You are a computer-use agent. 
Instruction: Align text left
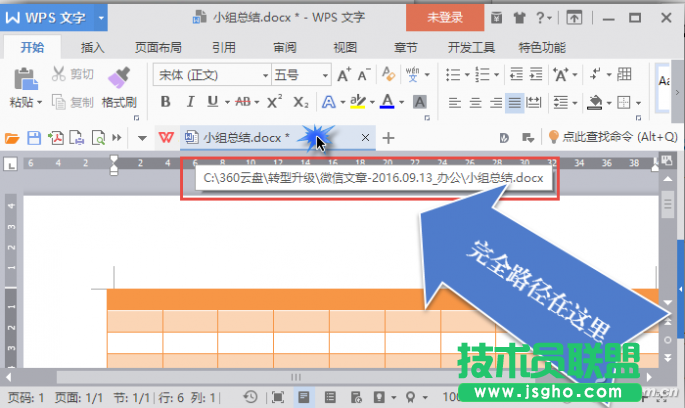[455, 103]
